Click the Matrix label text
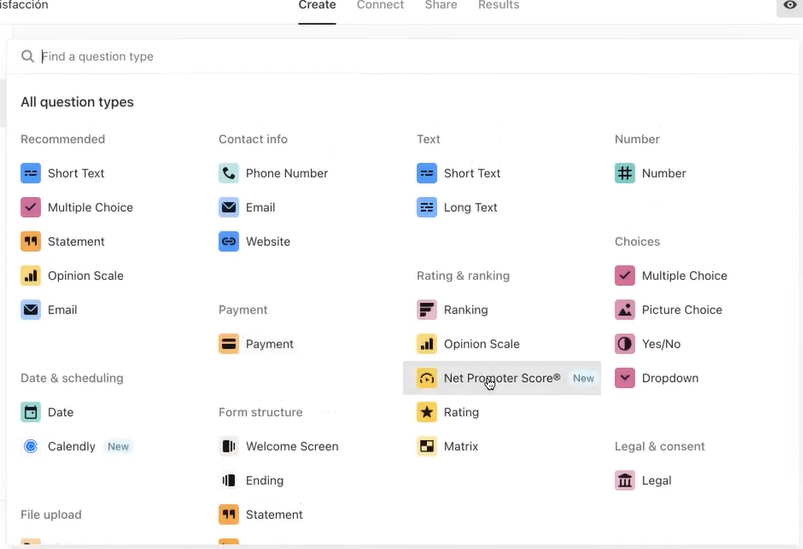The width and height of the screenshot is (803, 549). point(461,446)
